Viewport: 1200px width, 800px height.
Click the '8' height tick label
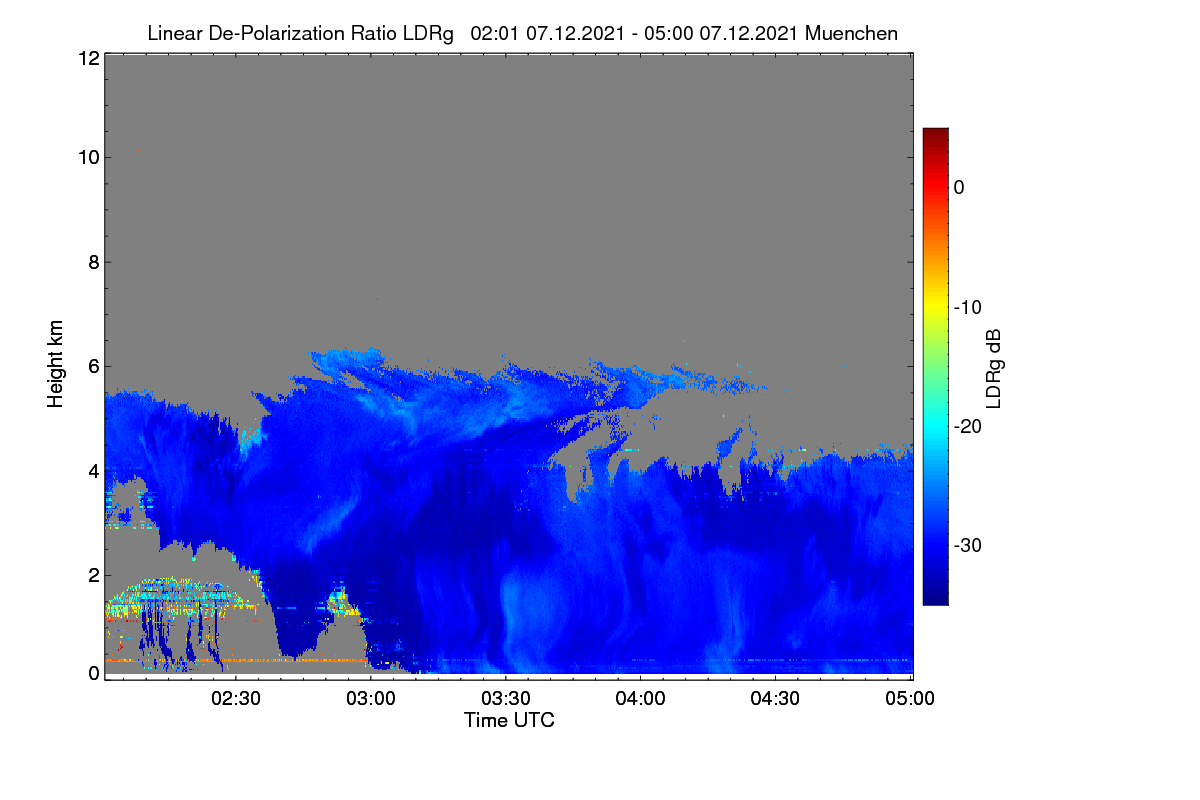93,262
